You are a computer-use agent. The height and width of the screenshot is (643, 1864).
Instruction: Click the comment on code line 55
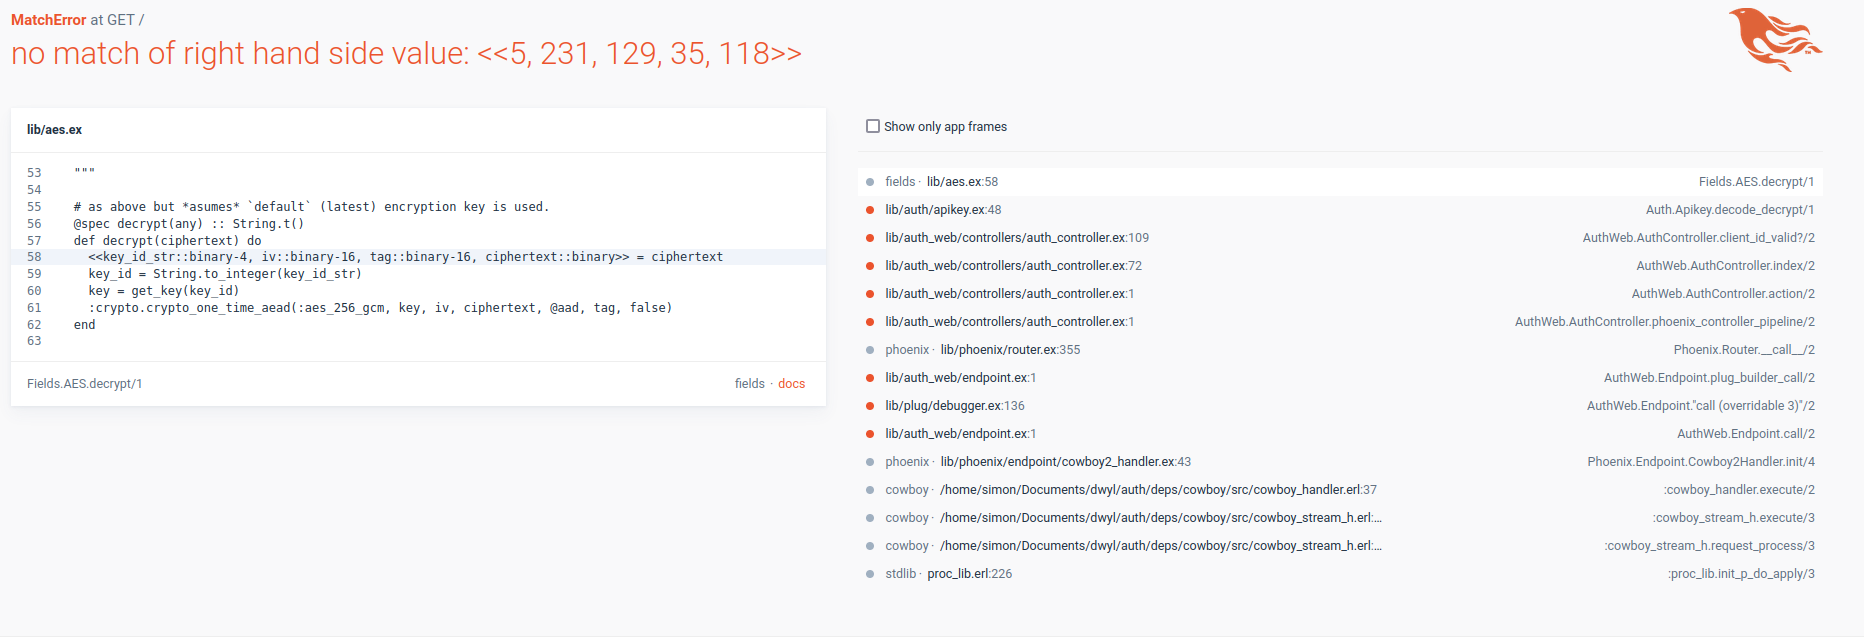point(311,207)
